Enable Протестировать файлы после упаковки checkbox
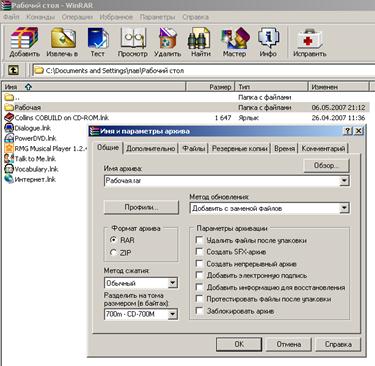 tap(199, 299)
